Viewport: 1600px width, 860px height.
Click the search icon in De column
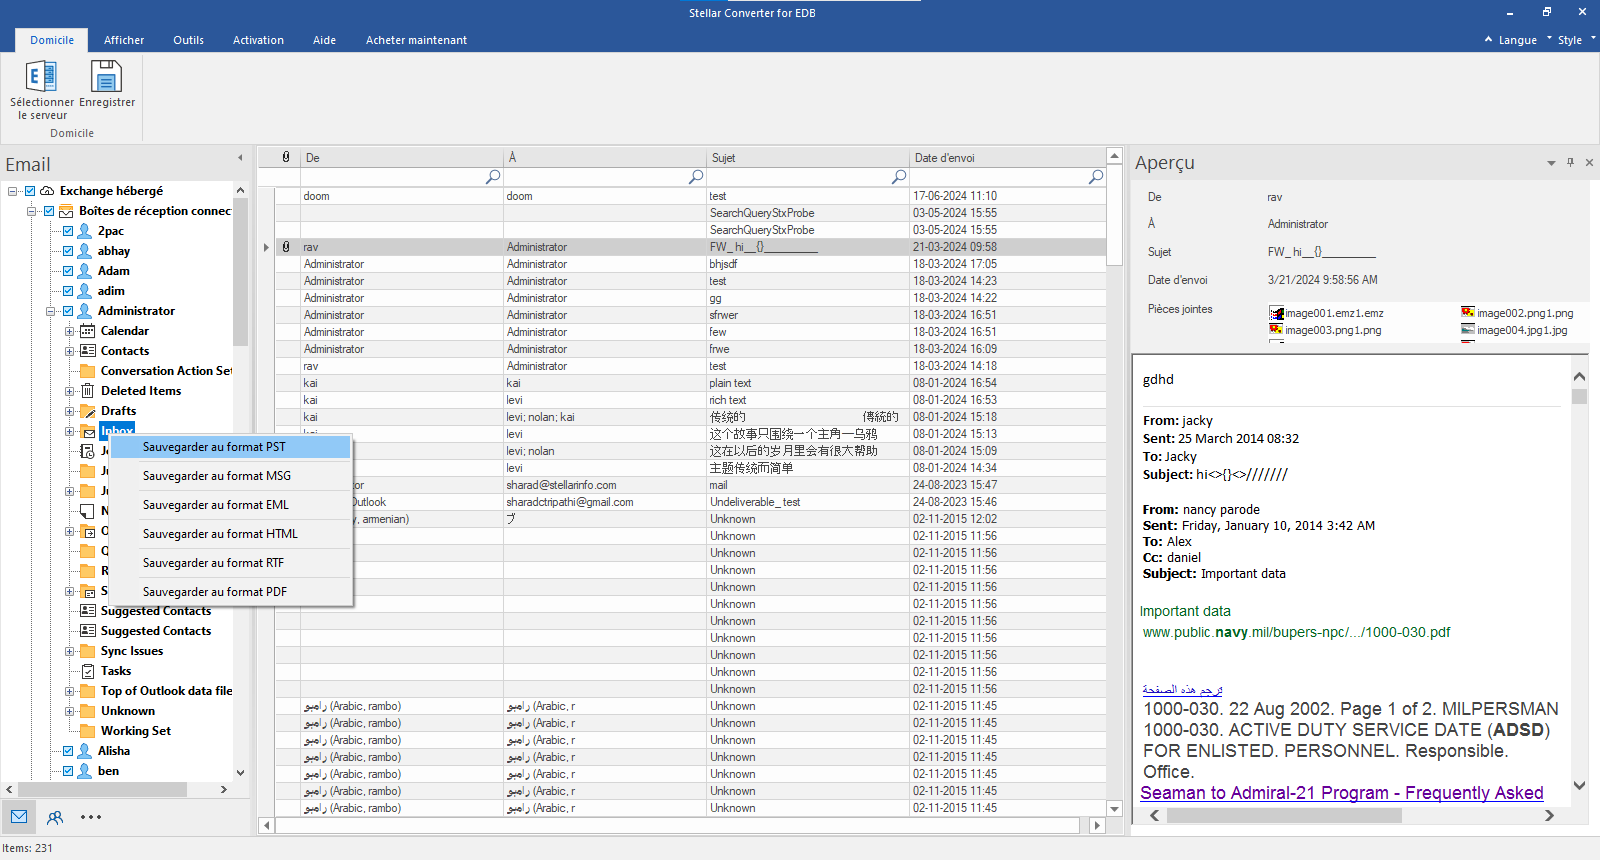pyautogui.click(x=493, y=177)
